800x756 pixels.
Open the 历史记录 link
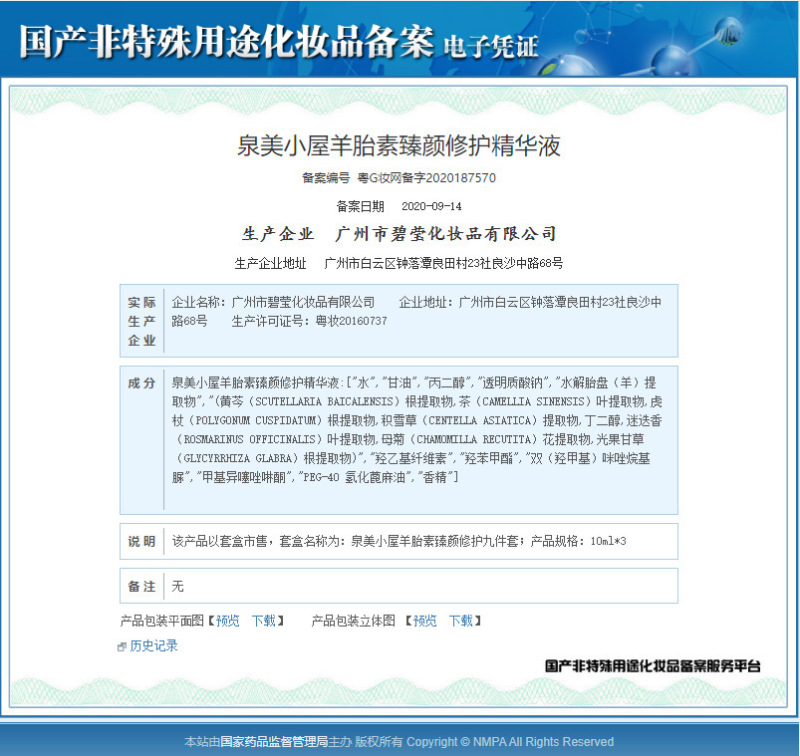(154, 646)
